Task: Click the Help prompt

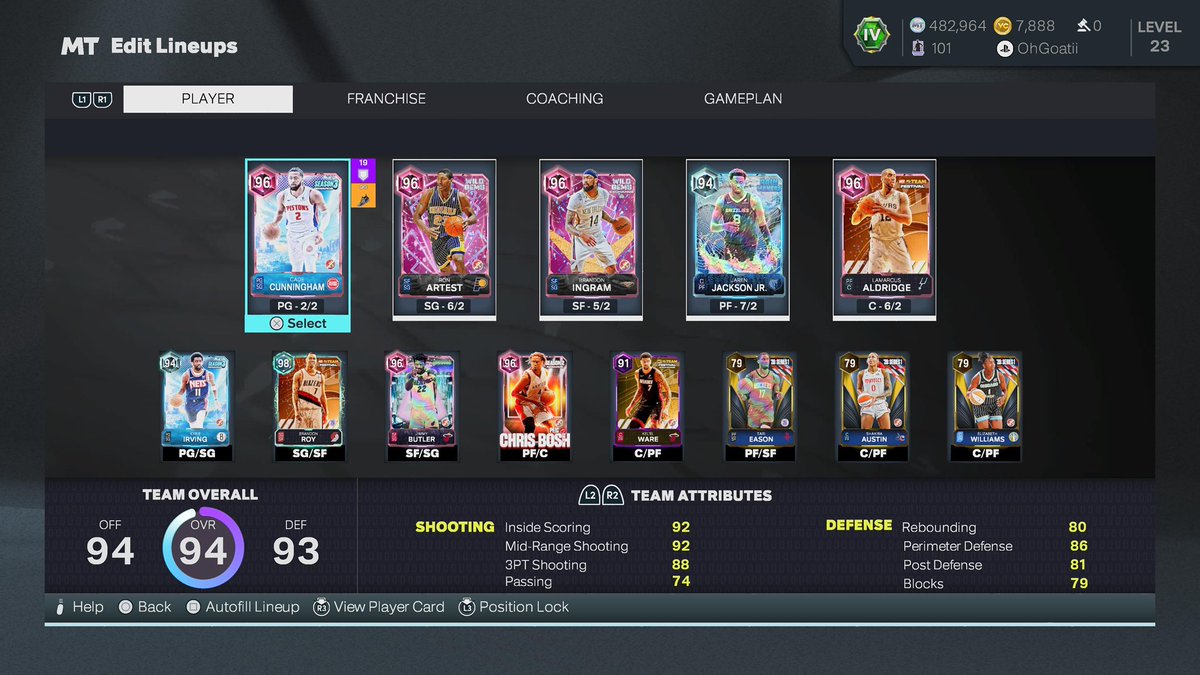Action: (x=79, y=607)
